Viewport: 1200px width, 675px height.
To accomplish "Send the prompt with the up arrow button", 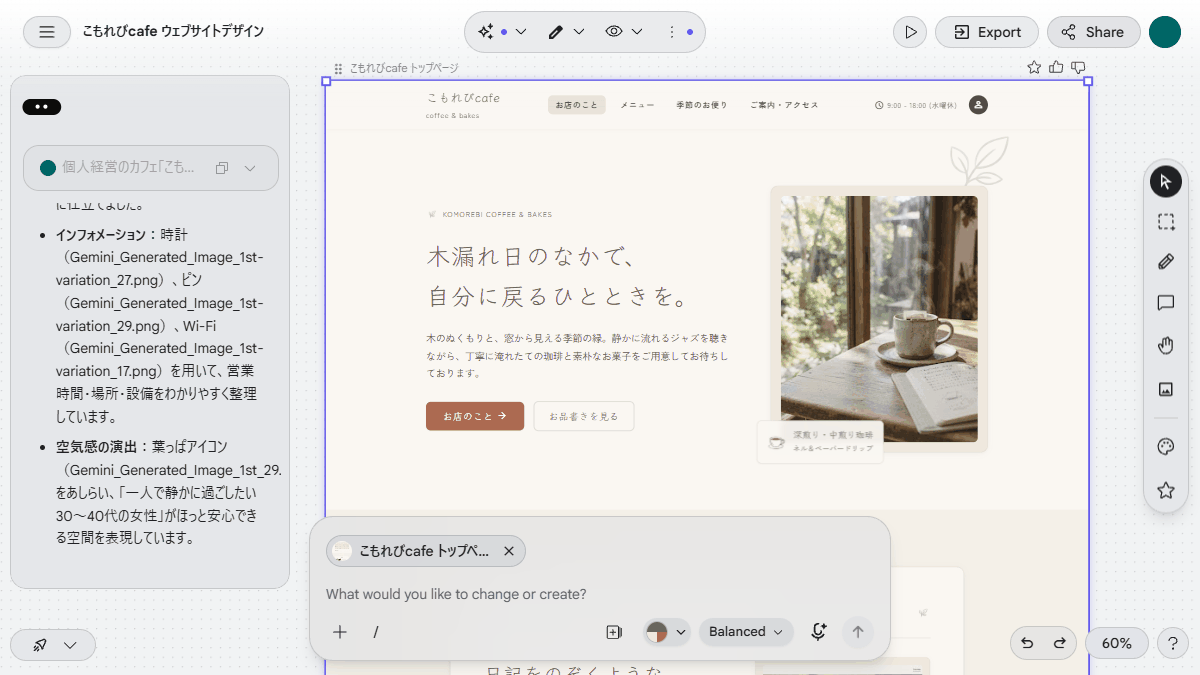I will point(857,632).
